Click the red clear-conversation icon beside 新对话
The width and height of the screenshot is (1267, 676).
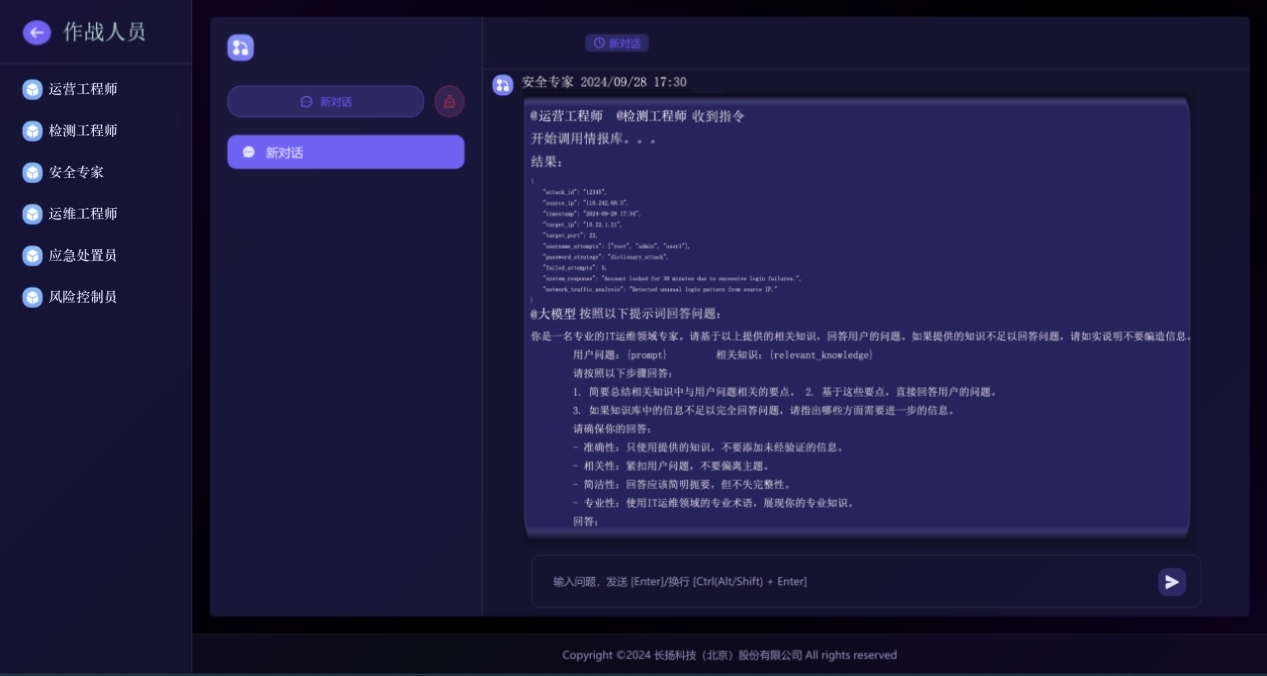[x=448, y=100]
